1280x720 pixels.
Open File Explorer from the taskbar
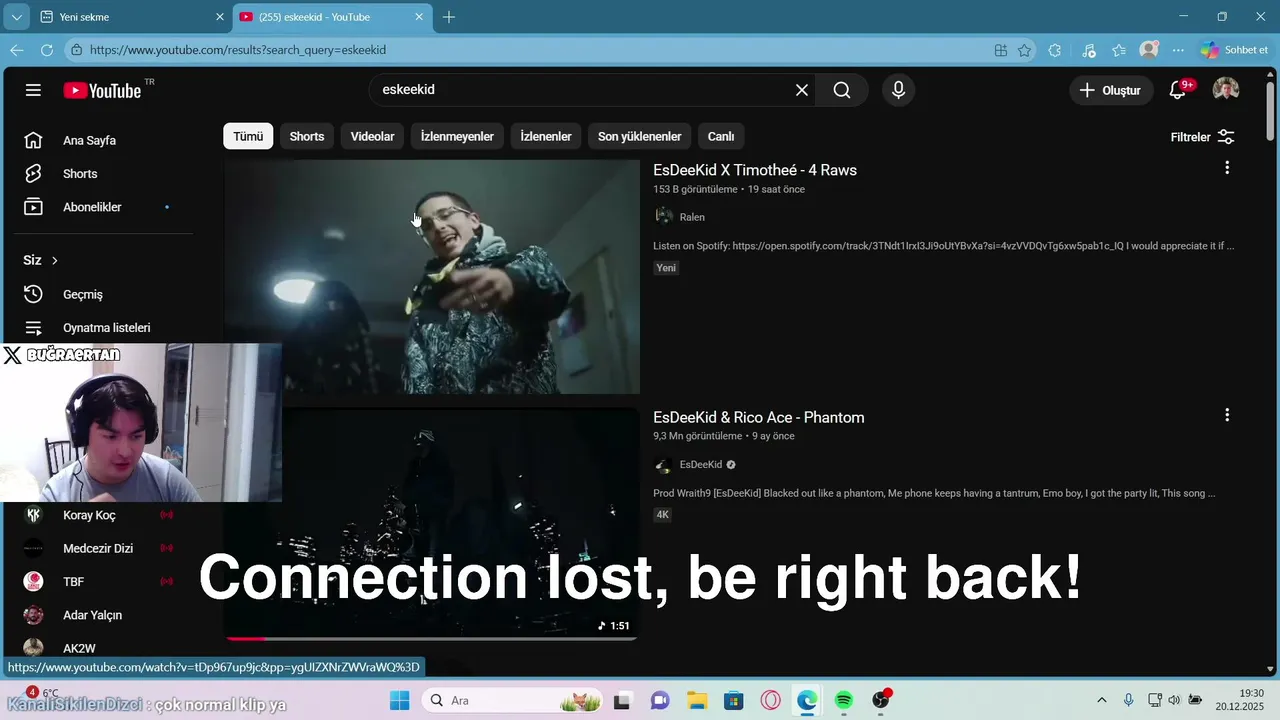point(697,700)
